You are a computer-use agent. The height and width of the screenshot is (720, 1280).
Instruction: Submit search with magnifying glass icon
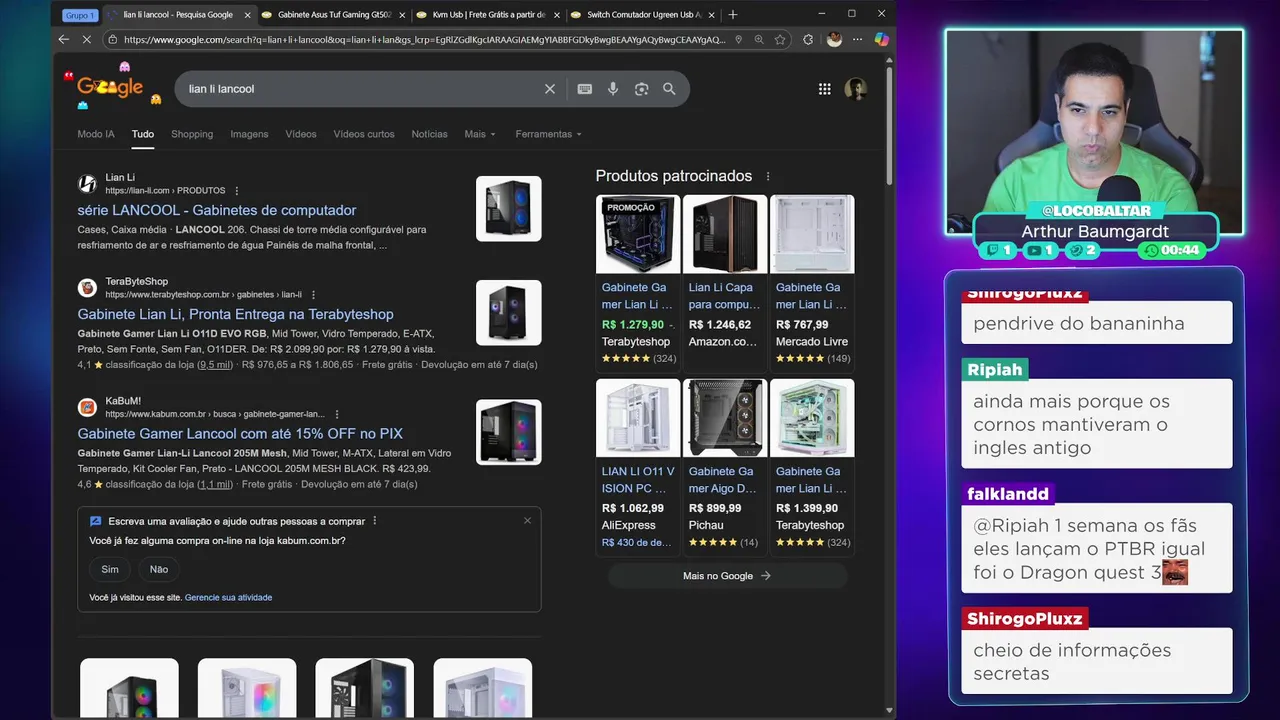669,89
